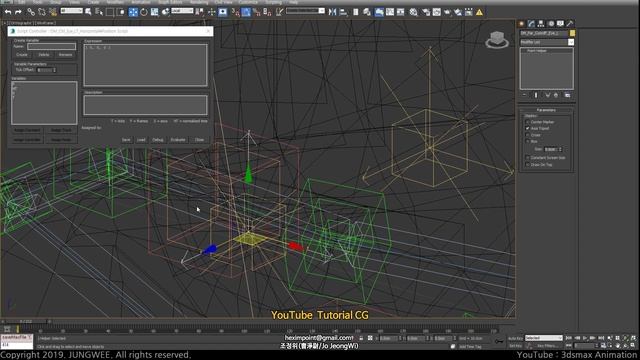640x360 pixels.
Task: Open the Rendering menu
Action: pyautogui.click(x=199, y=2)
